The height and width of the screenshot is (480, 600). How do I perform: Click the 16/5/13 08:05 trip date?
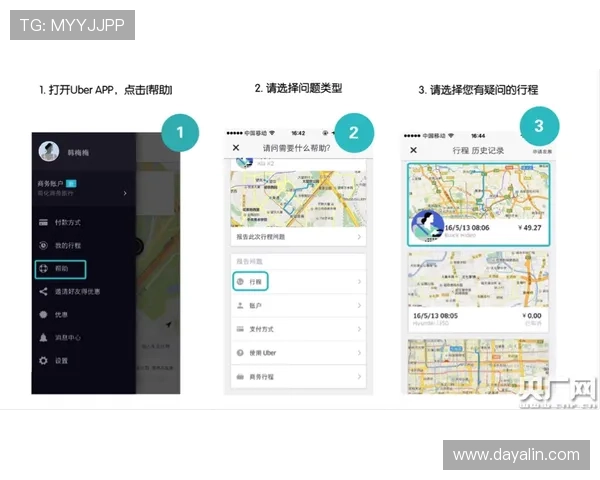pyautogui.click(x=435, y=316)
